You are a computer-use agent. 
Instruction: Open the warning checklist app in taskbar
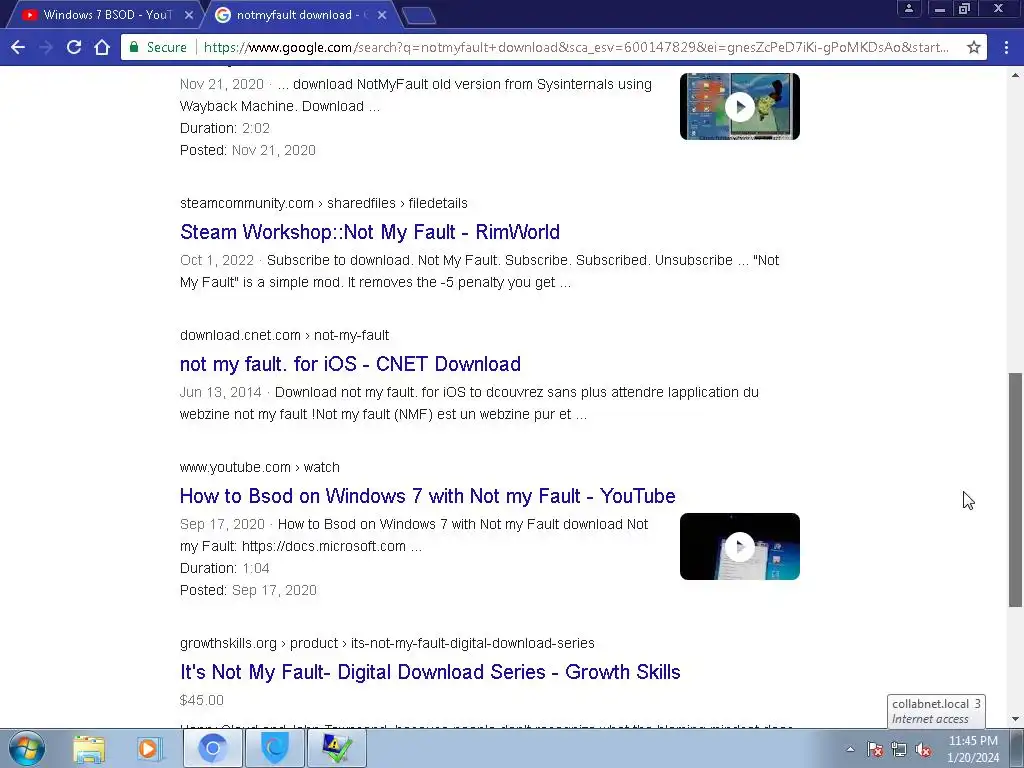point(337,748)
